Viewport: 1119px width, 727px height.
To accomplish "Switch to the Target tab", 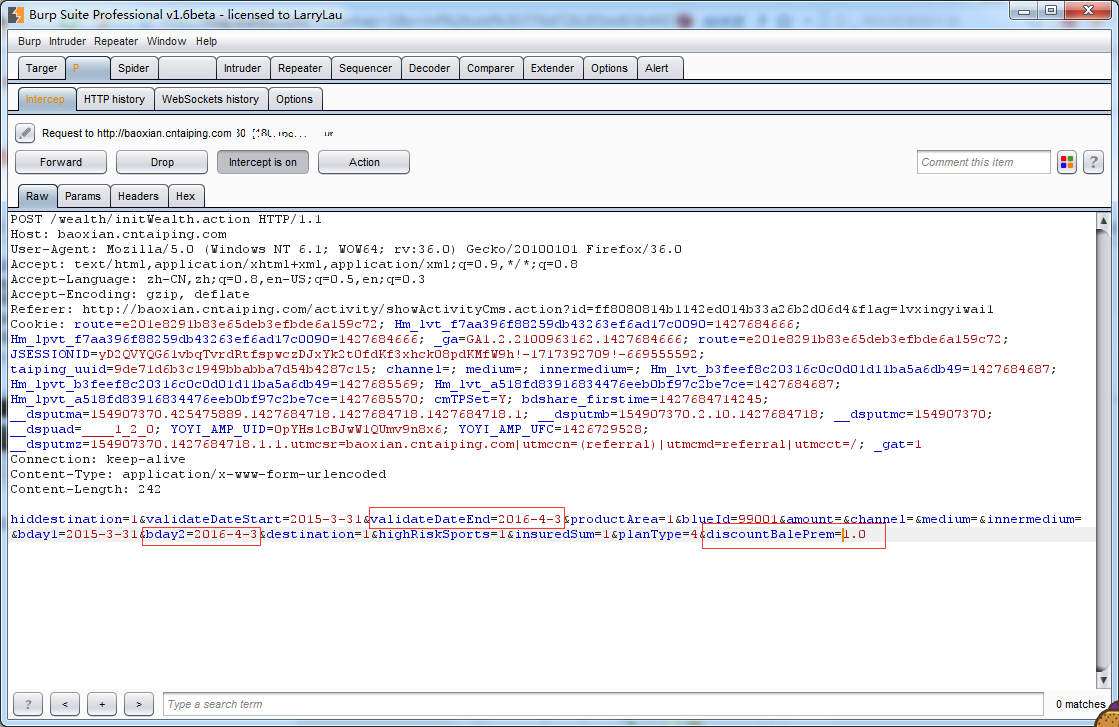I will tap(41, 68).
